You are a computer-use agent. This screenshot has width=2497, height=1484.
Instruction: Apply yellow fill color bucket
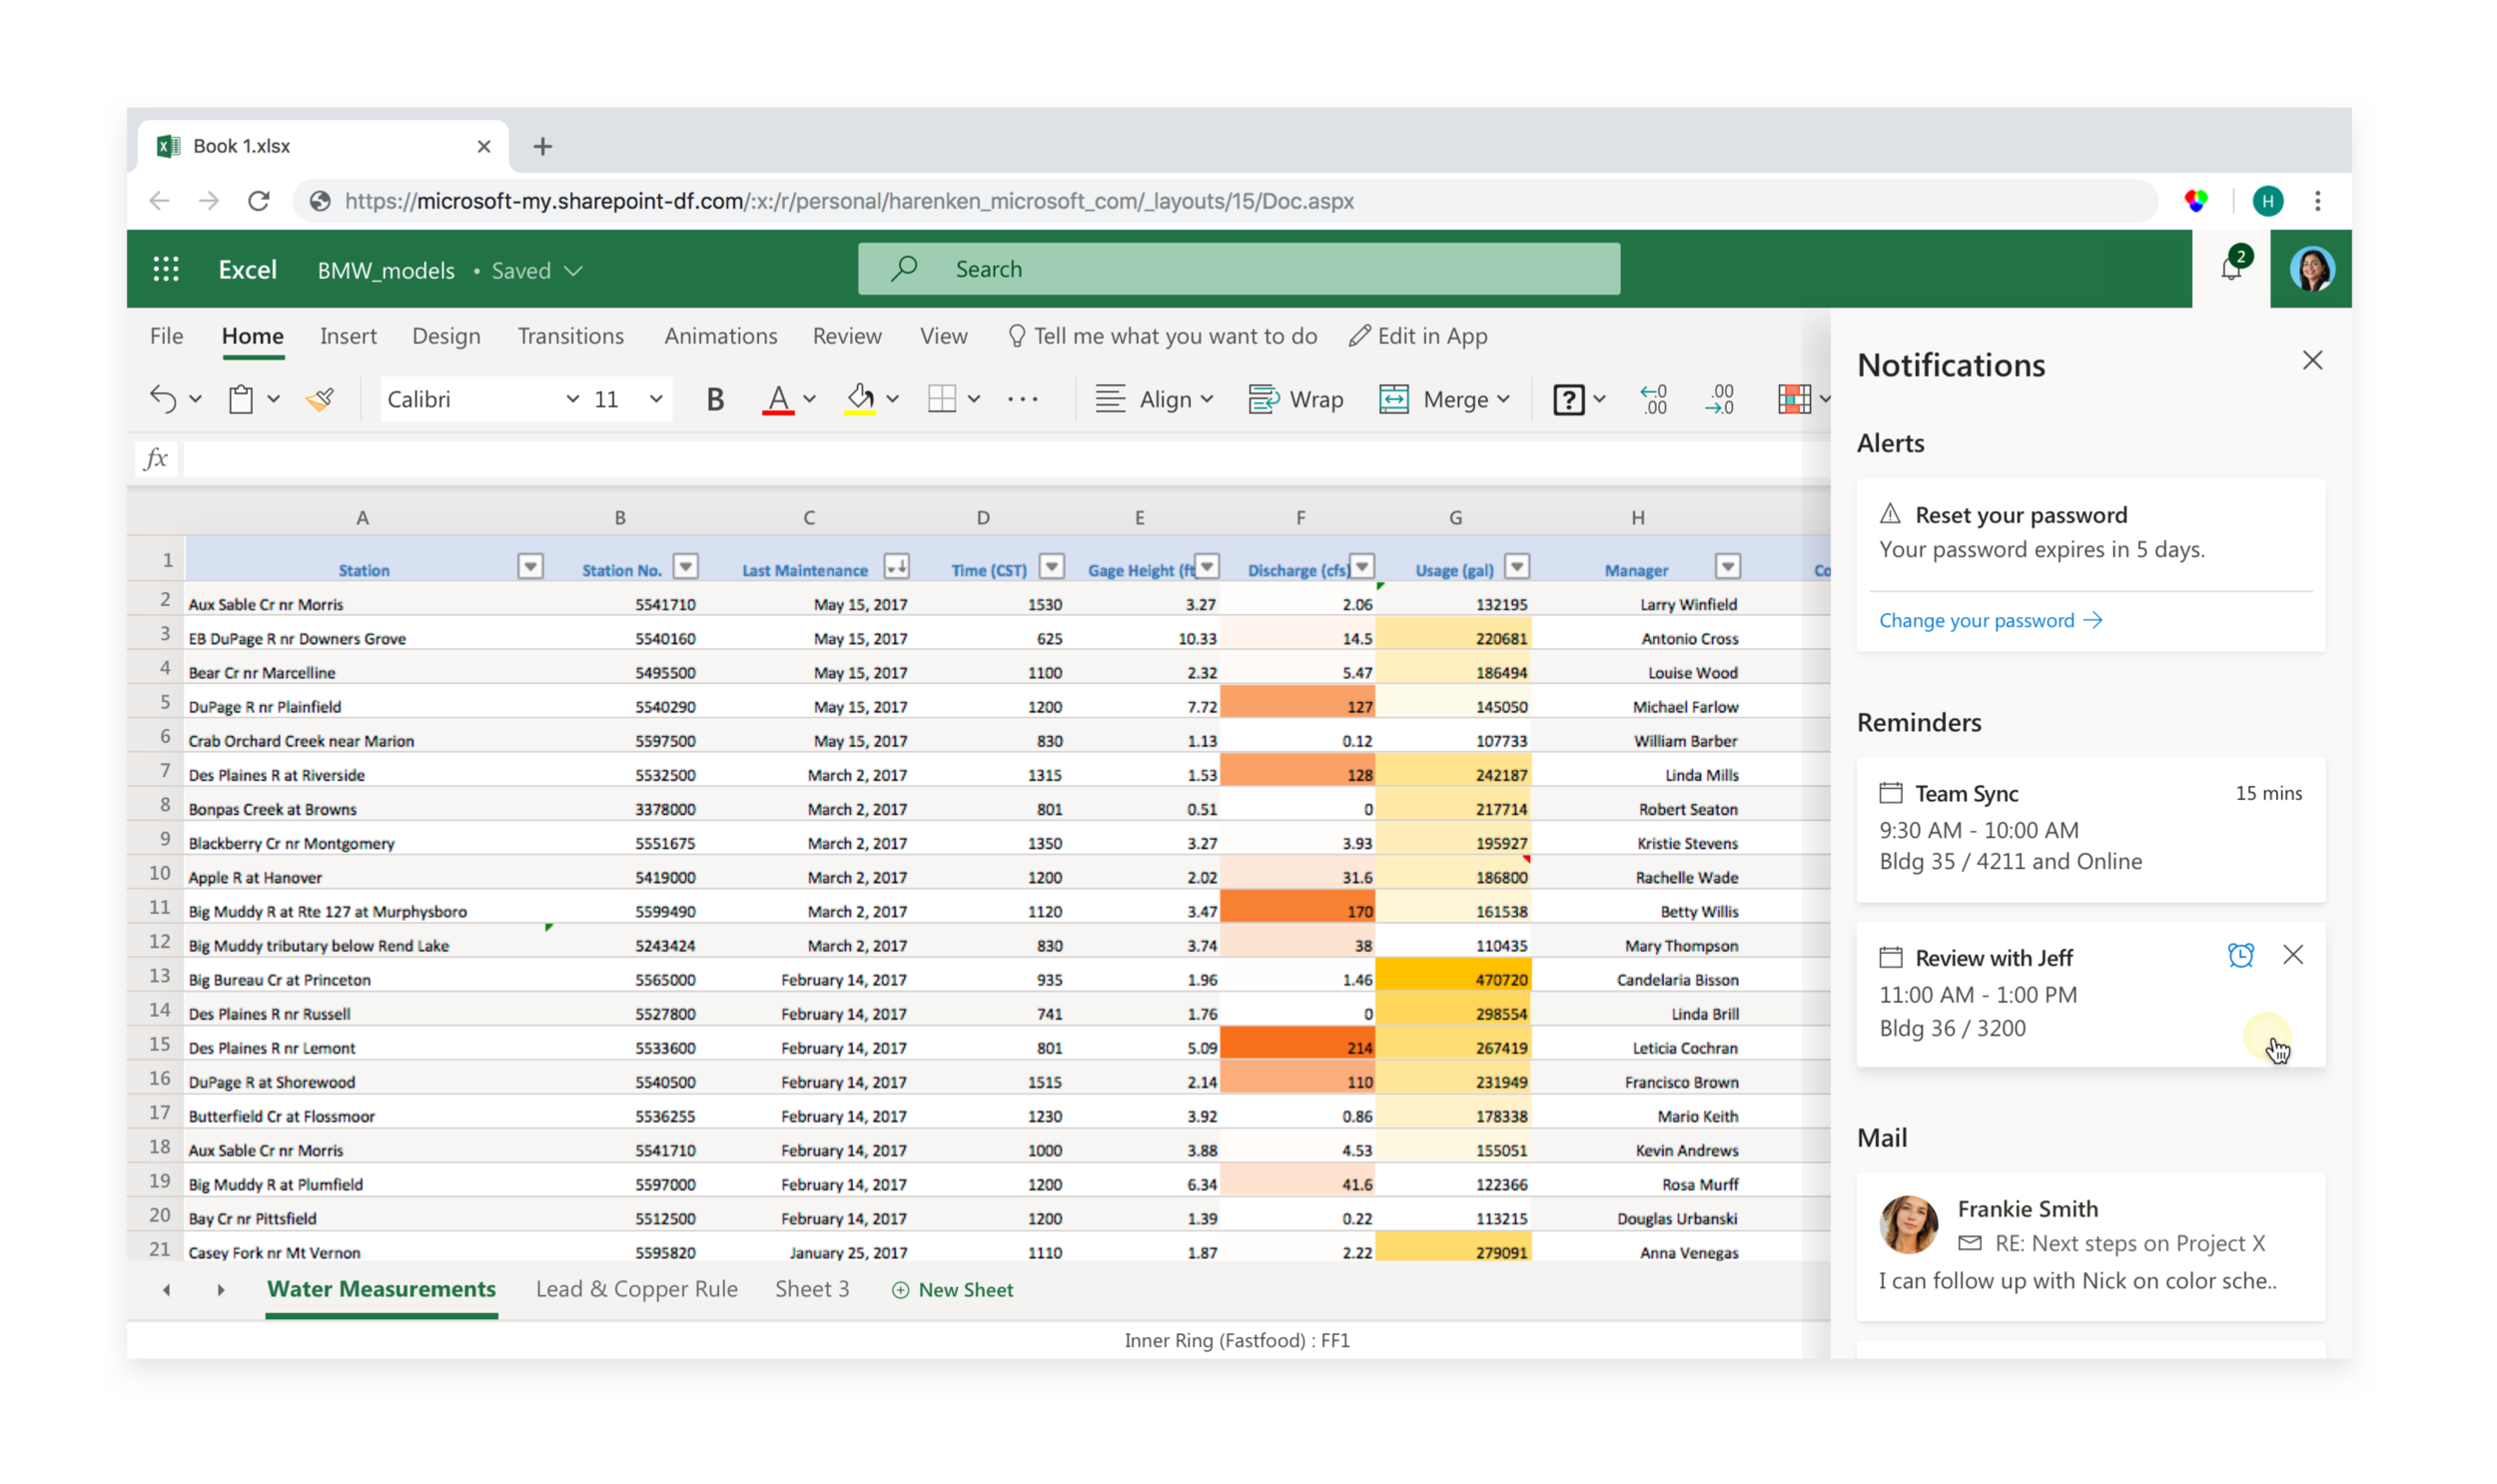(860, 399)
